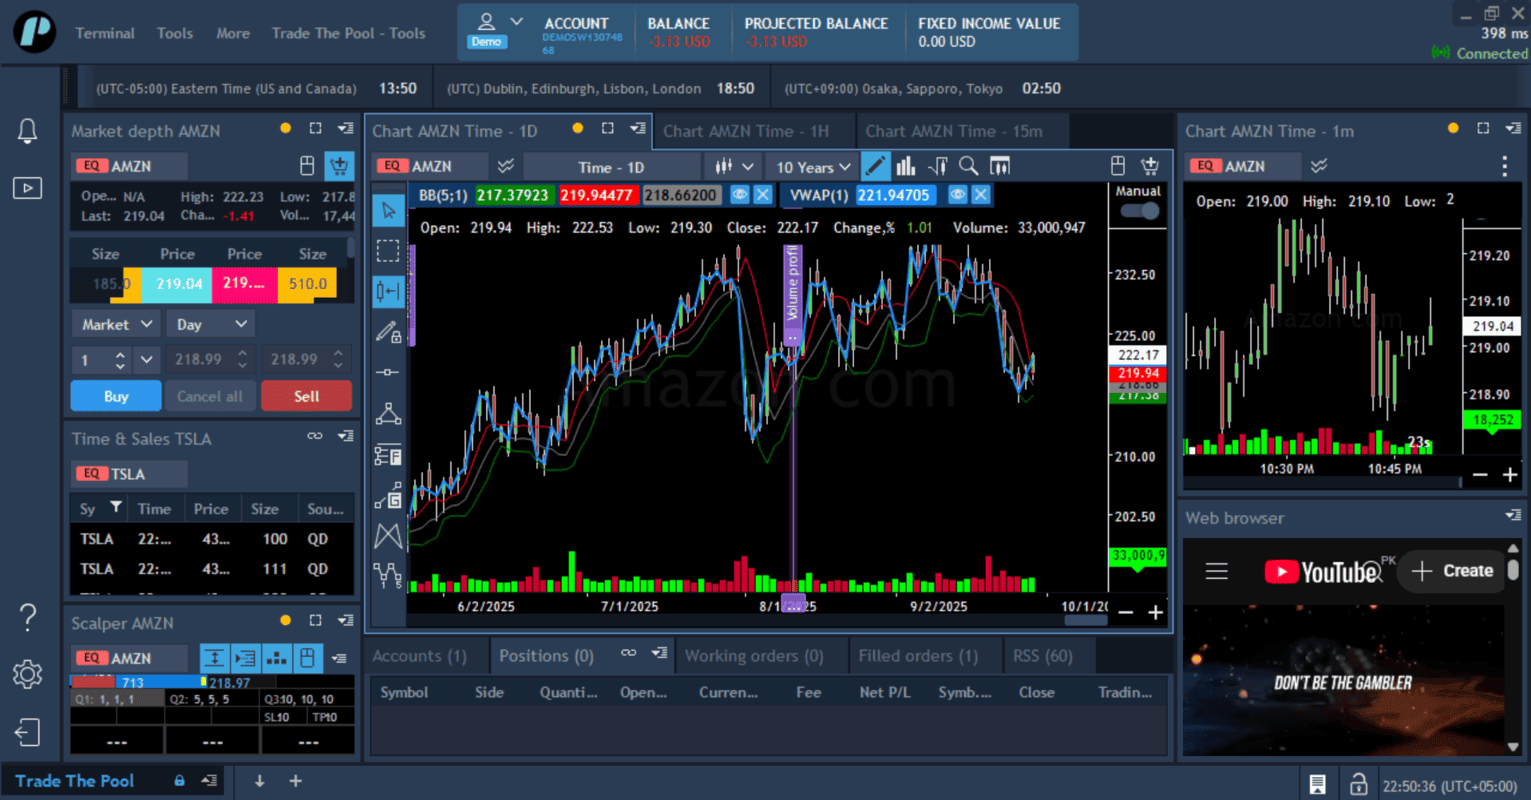Open the video tutorials icon in the sidebar
1531x800 pixels.
27,188
